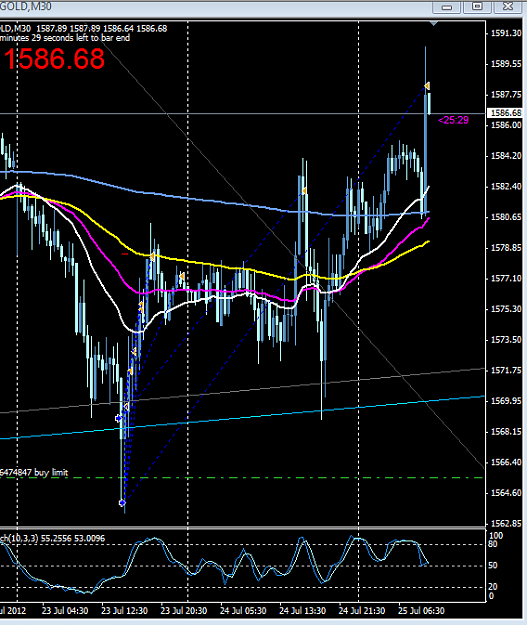
Task: Select the blue trade entry arrow at chart low
Action: (x=122, y=503)
